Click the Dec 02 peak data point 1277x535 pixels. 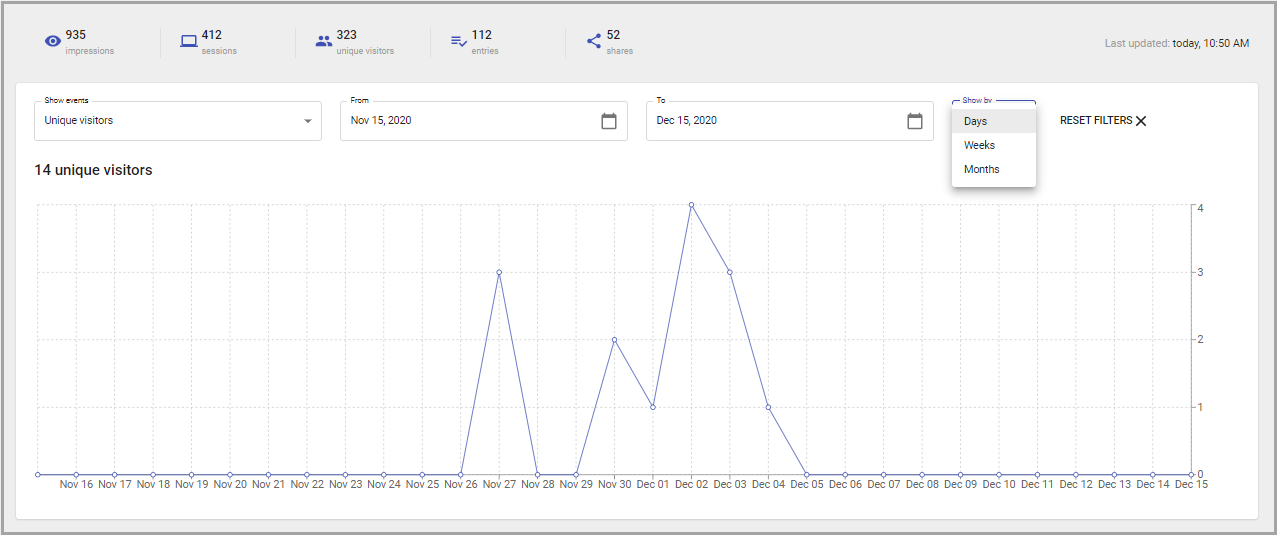(x=691, y=205)
